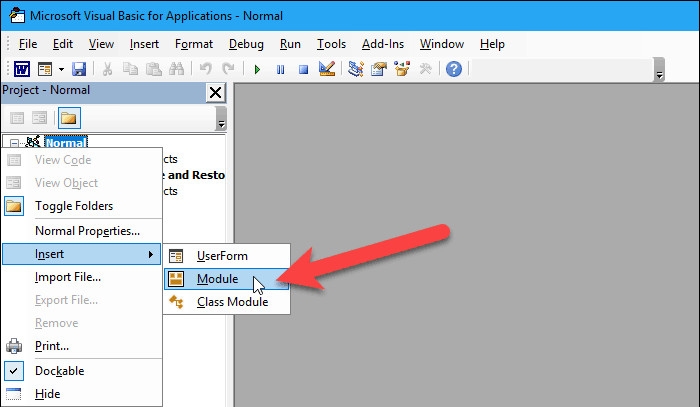Image resolution: width=700 pixels, height=407 pixels.
Task: Open the Add-Ins menu
Action: point(383,44)
